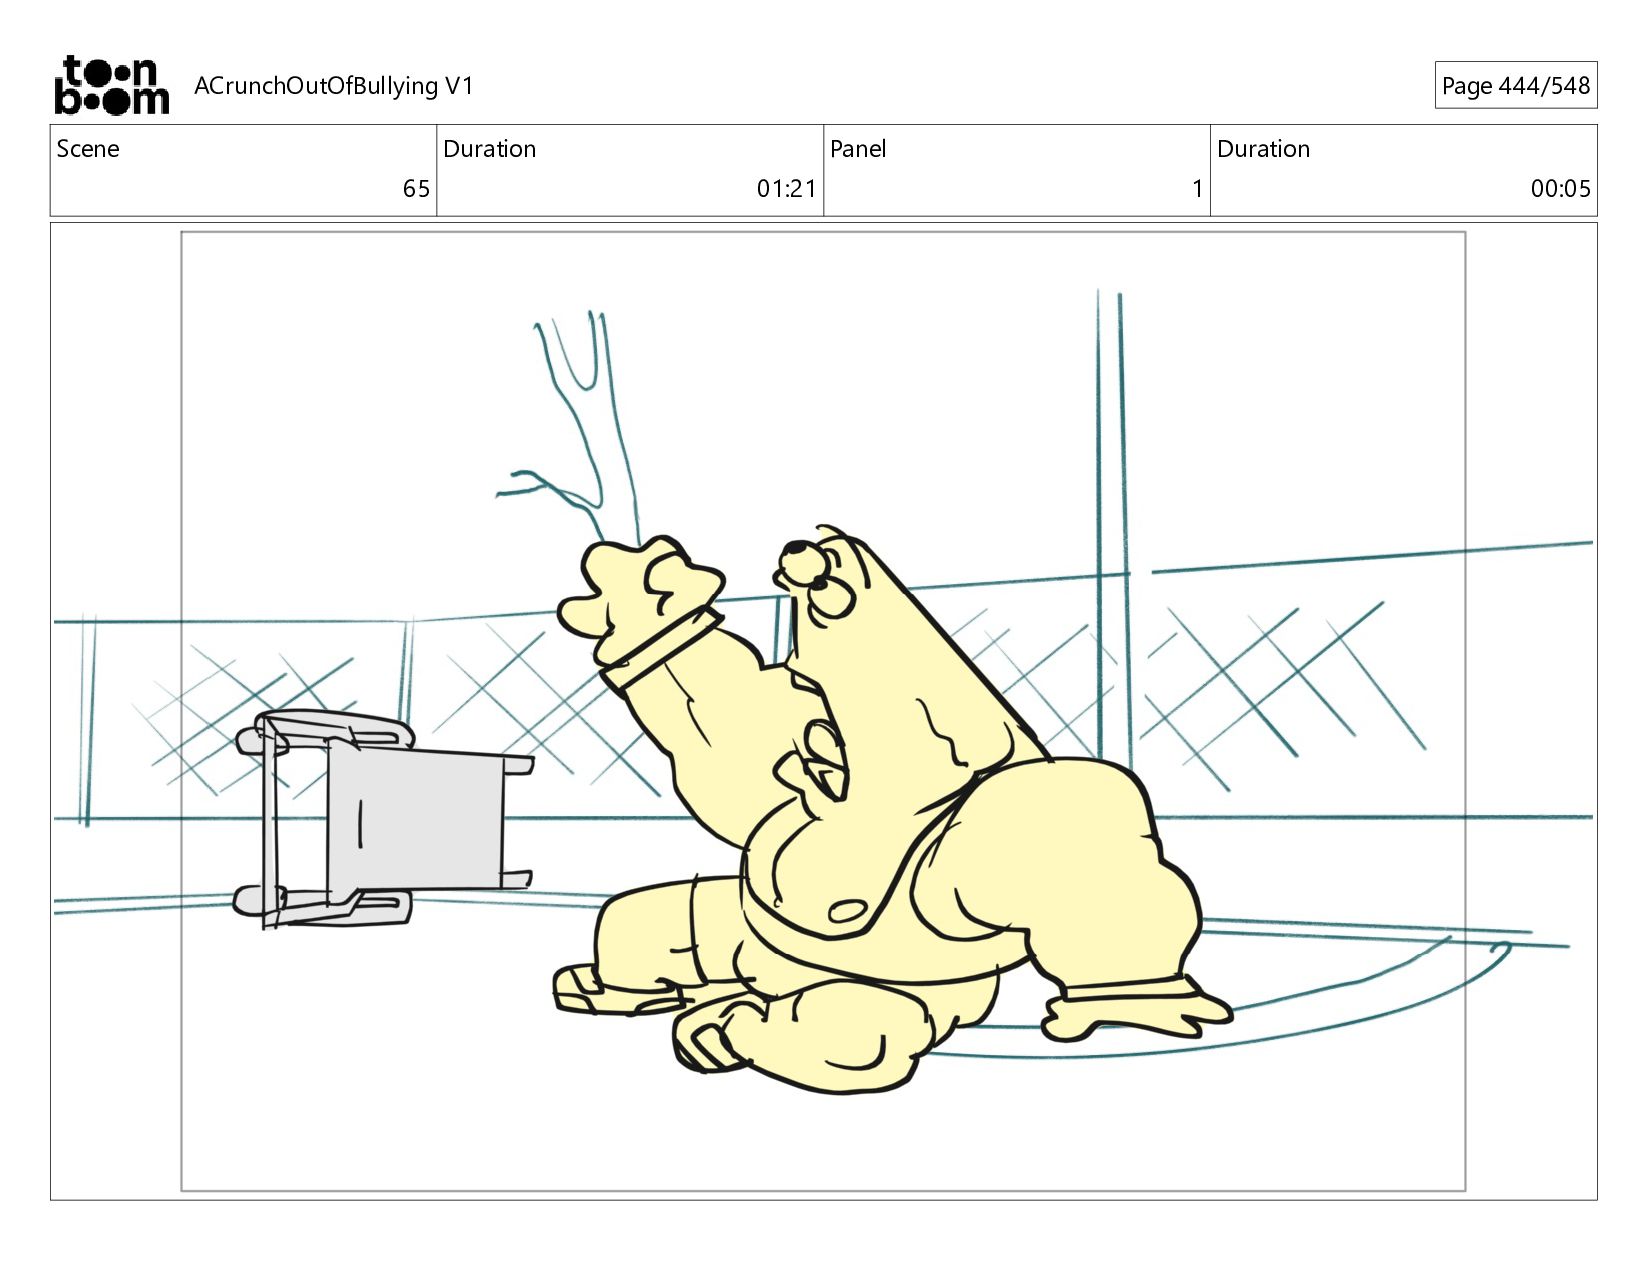Select panel number 1

(1197, 189)
